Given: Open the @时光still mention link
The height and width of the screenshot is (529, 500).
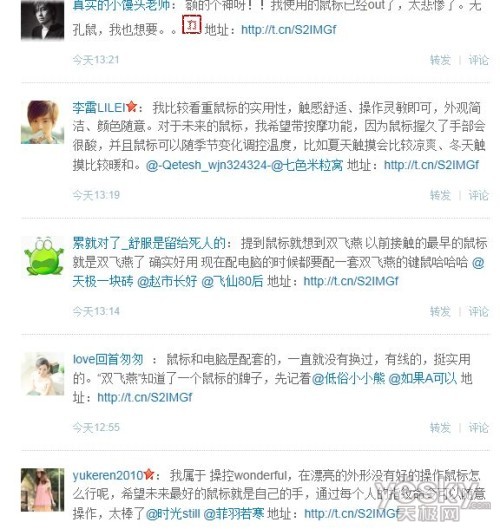Looking at the screenshot, I should 173,514.
